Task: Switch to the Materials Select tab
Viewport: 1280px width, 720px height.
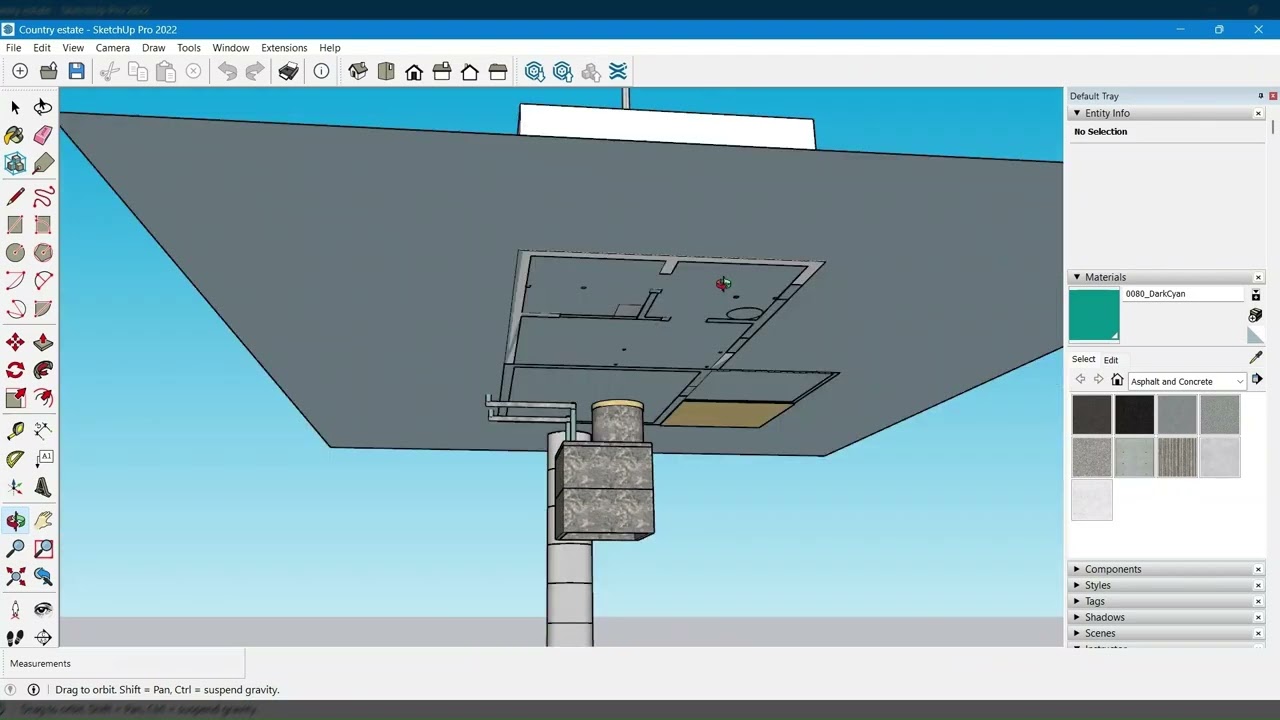Action: (1084, 359)
